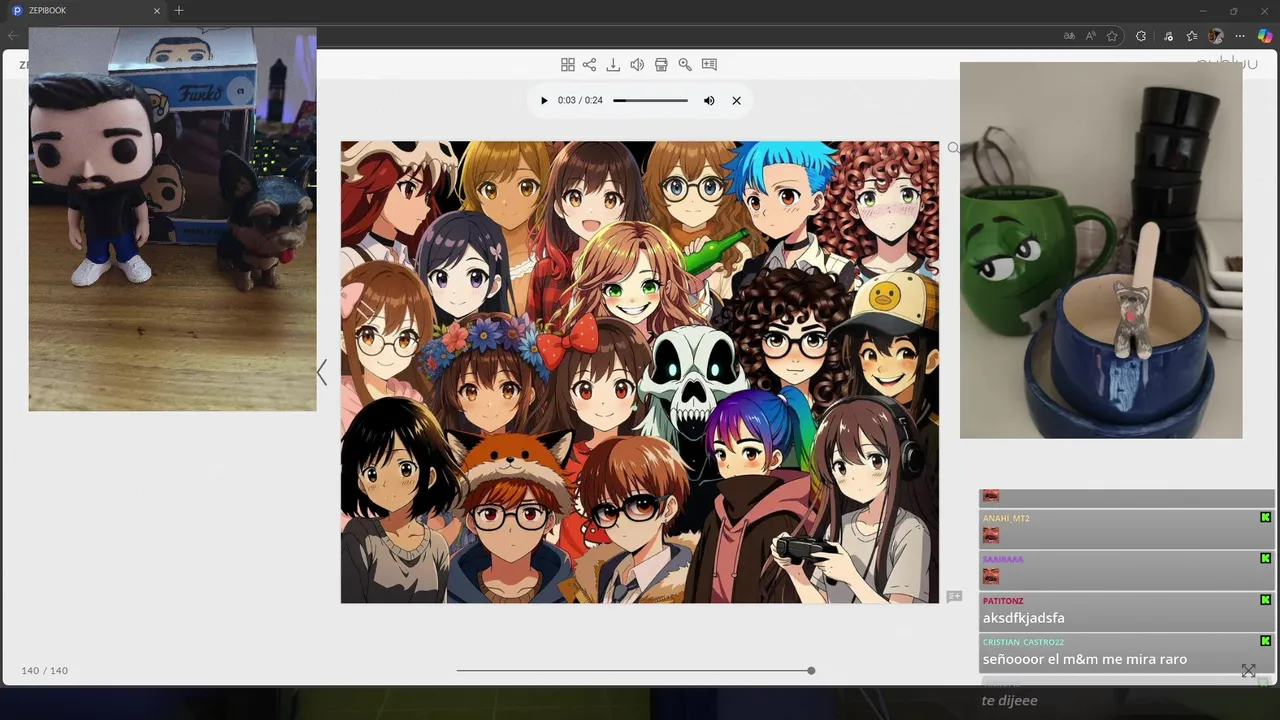
Task: Open the browser extensions puzzle icon
Action: [1141, 36]
